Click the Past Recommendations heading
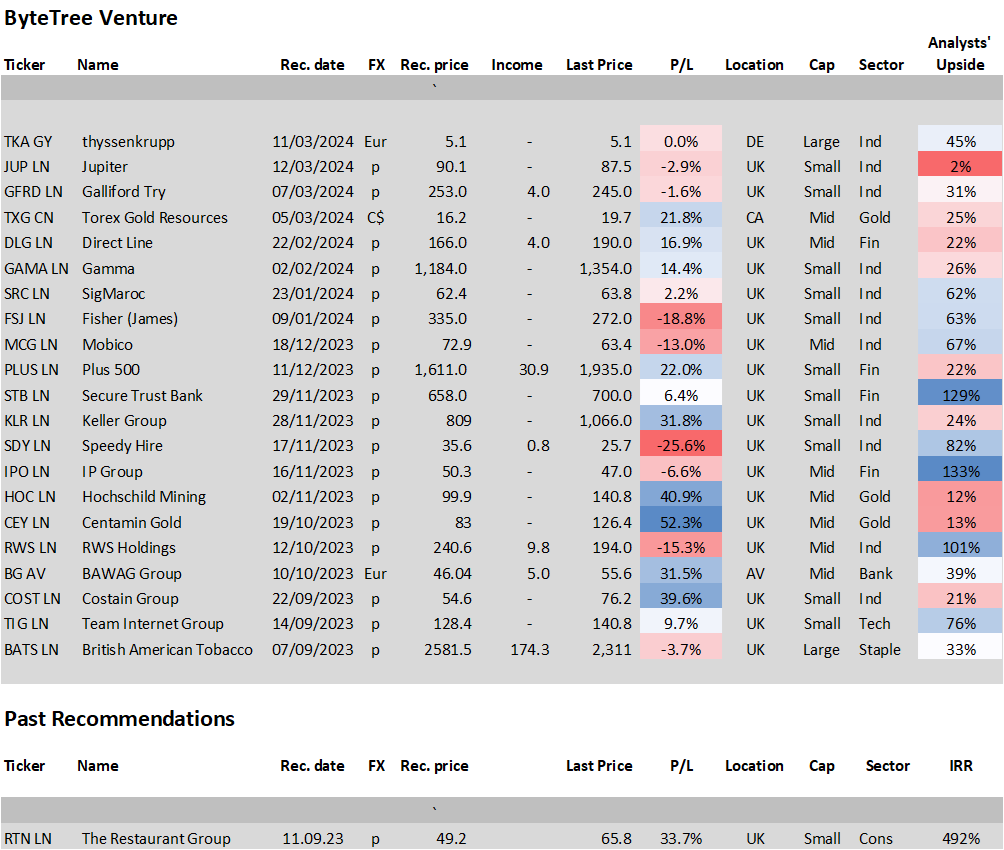 coord(120,719)
